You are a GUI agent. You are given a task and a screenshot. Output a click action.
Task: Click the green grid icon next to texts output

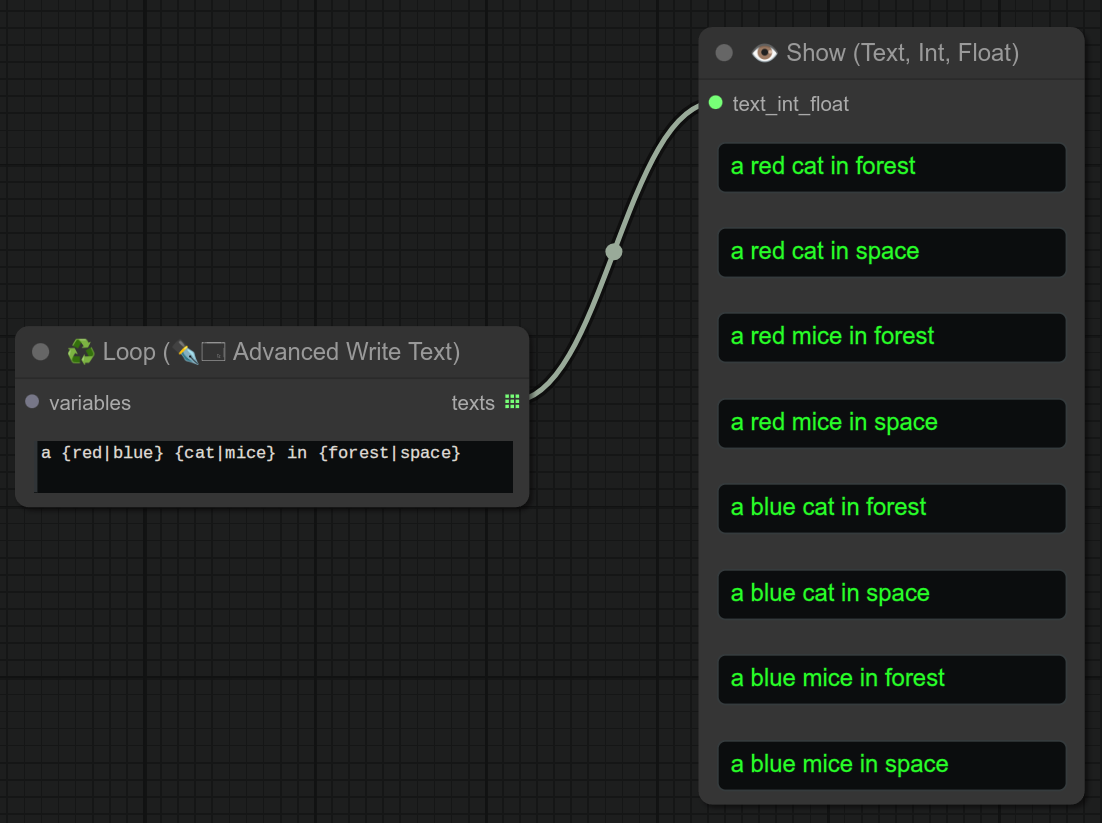click(x=512, y=402)
